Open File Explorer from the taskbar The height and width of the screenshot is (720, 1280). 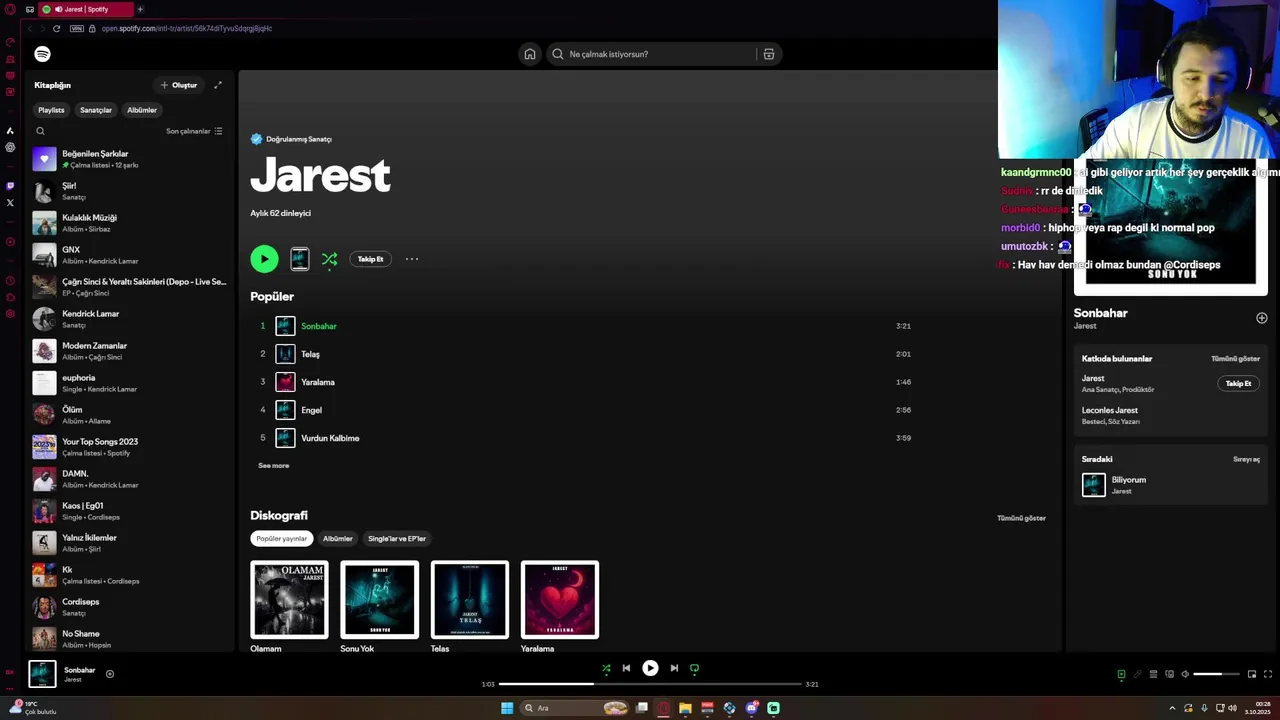pyautogui.click(x=685, y=708)
